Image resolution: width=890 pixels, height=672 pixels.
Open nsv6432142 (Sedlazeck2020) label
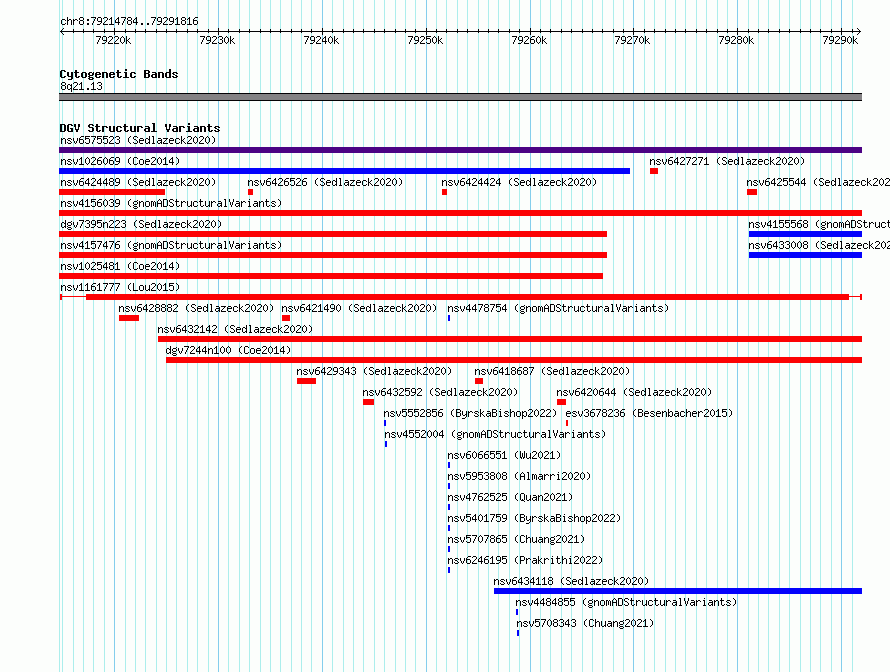point(235,329)
